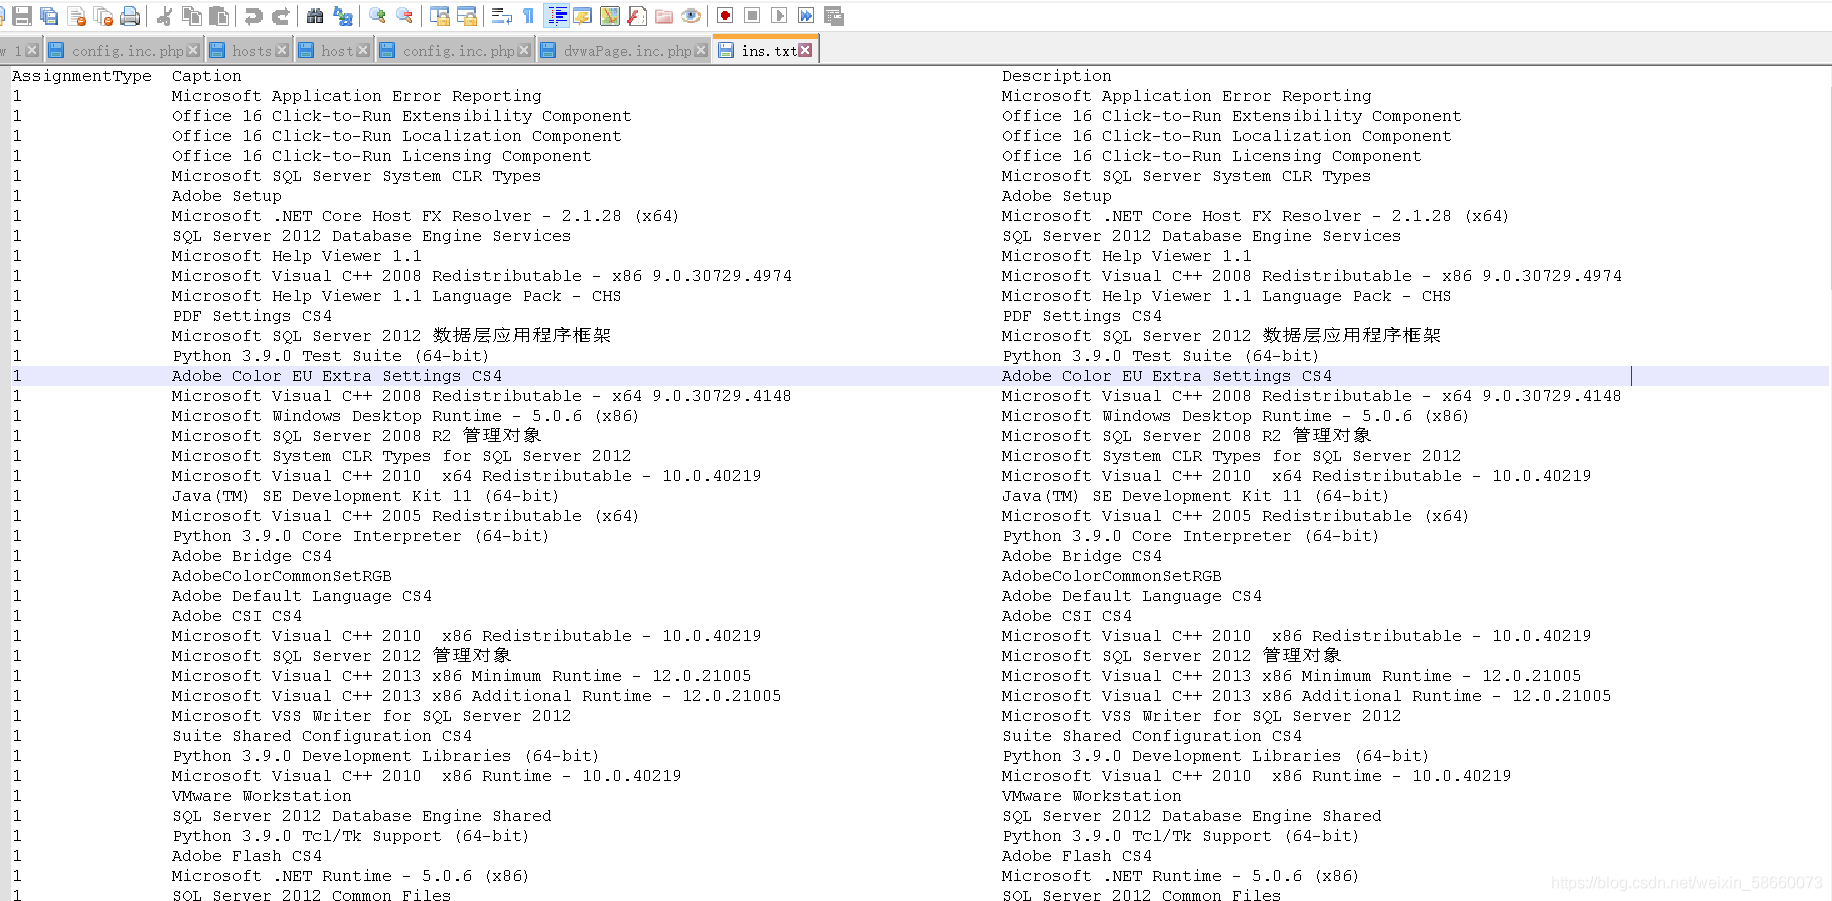This screenshot has height=901, width=1832.
Task: Click the Save All toolbar icon
Action: click(x=48, y=16)
